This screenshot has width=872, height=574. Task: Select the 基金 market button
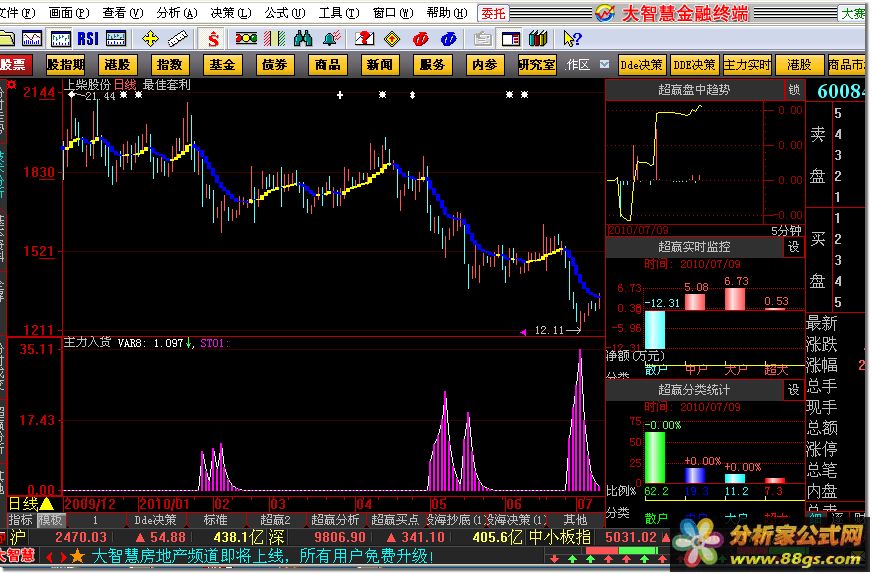pos(222,65)
